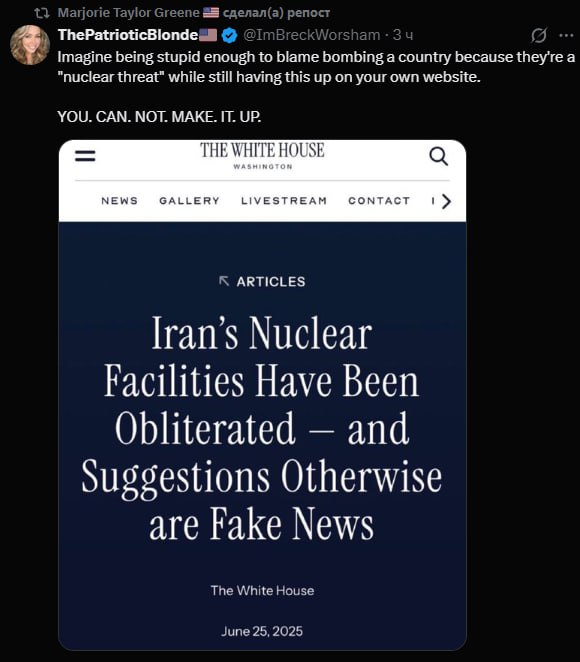
Task: Select the NEWS tab
Action: 119,201
